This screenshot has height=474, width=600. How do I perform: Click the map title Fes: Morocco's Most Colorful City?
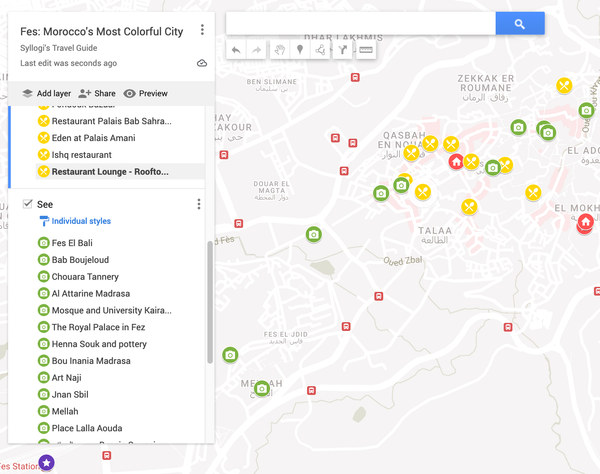tap(102, 31)
